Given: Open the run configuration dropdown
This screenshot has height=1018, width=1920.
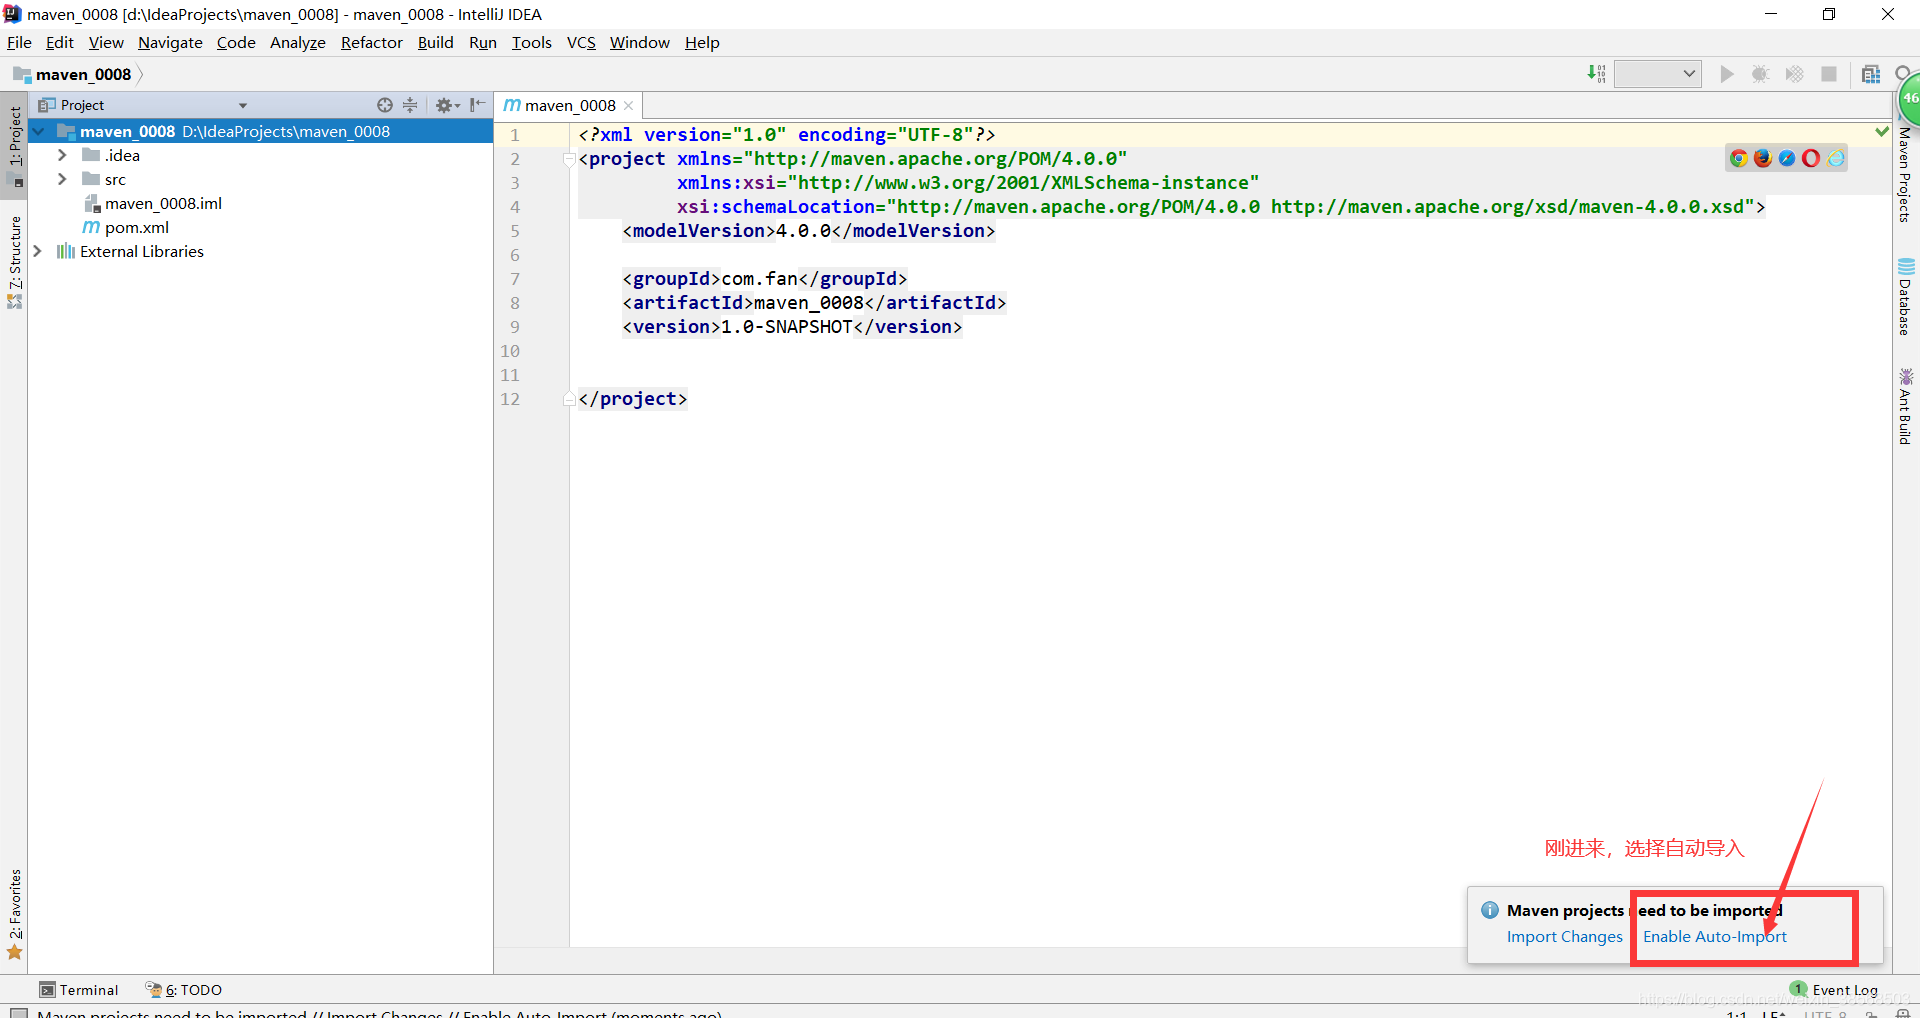Looking at the screenshot, I should (1657, 74).
